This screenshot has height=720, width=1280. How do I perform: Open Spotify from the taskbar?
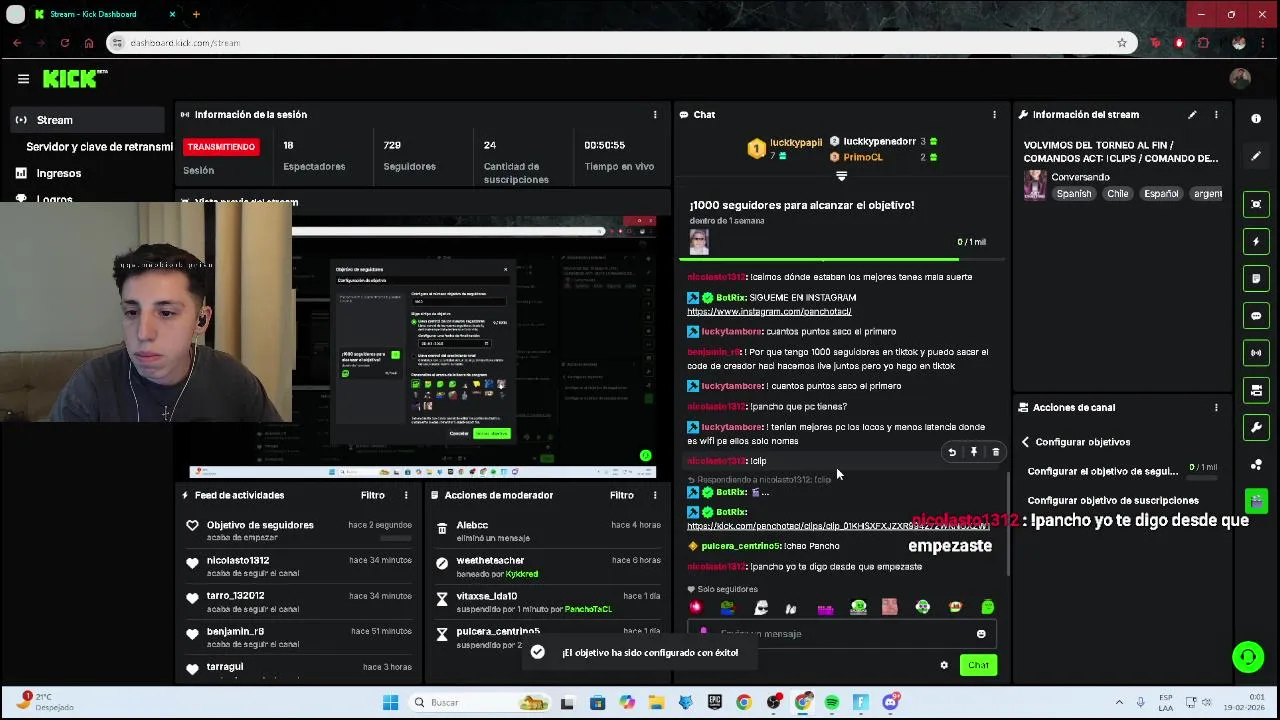coord(832,703)
